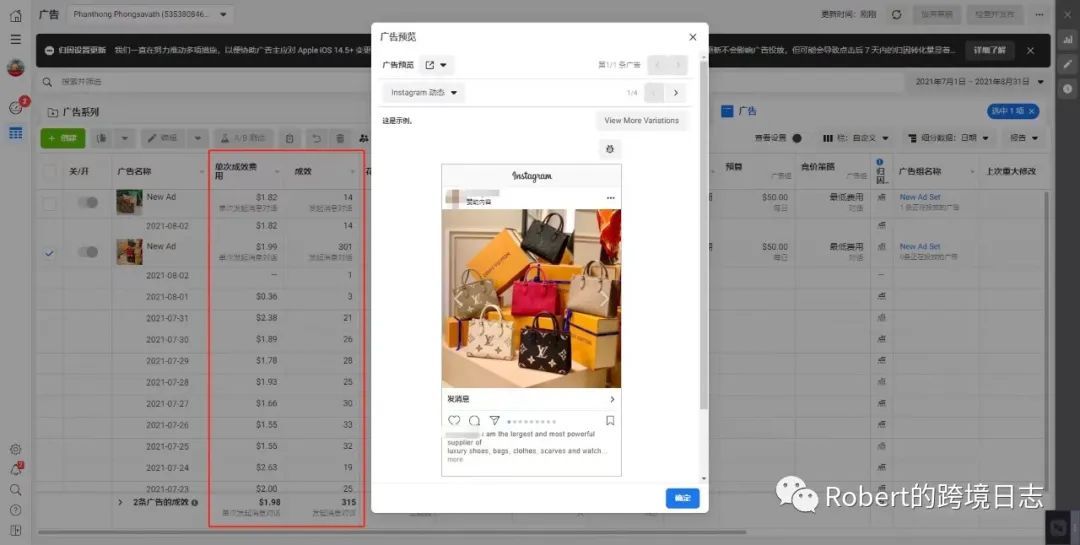Open the ad preview share dropdown
This screenshot has height=545, width=1080.
tap(436, 65)
